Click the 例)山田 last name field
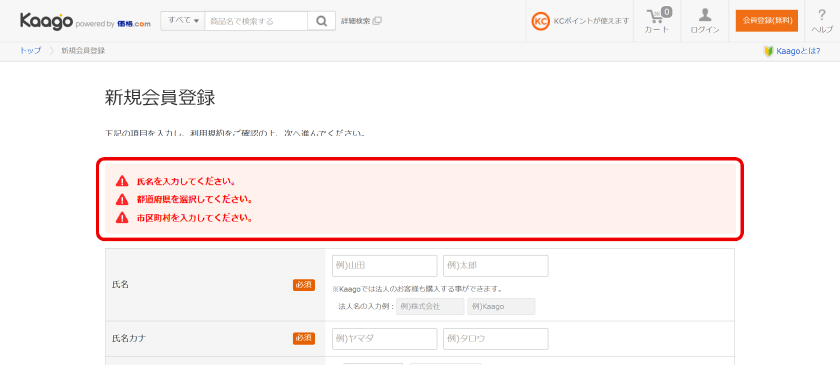 (x=385, y=266)
